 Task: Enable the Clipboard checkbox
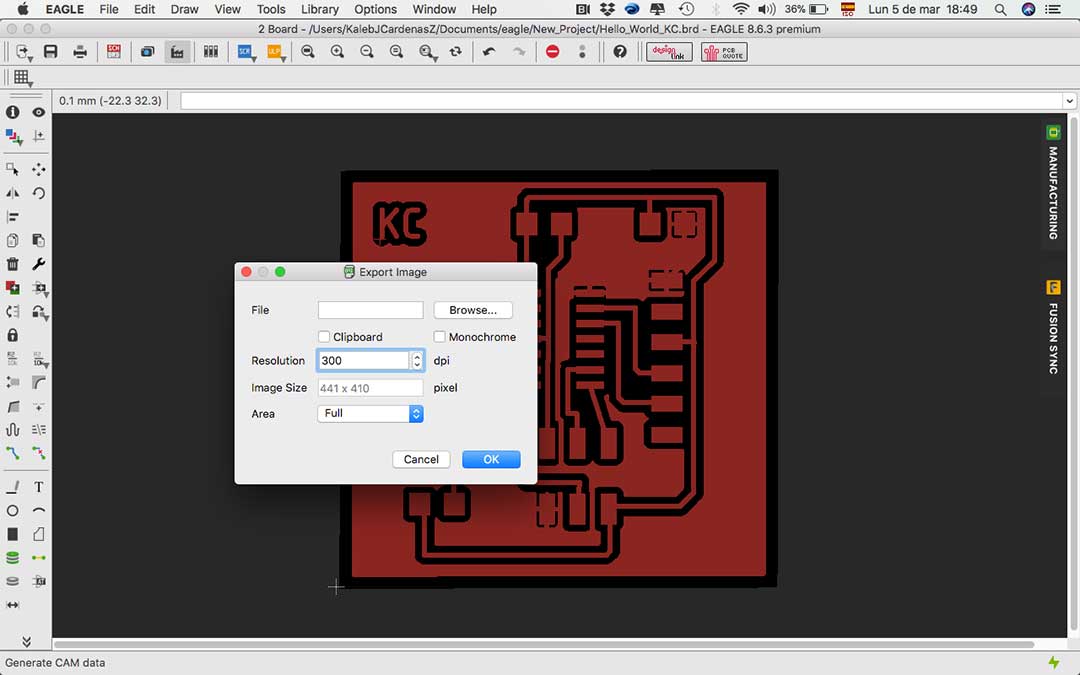tap(324, 337)
